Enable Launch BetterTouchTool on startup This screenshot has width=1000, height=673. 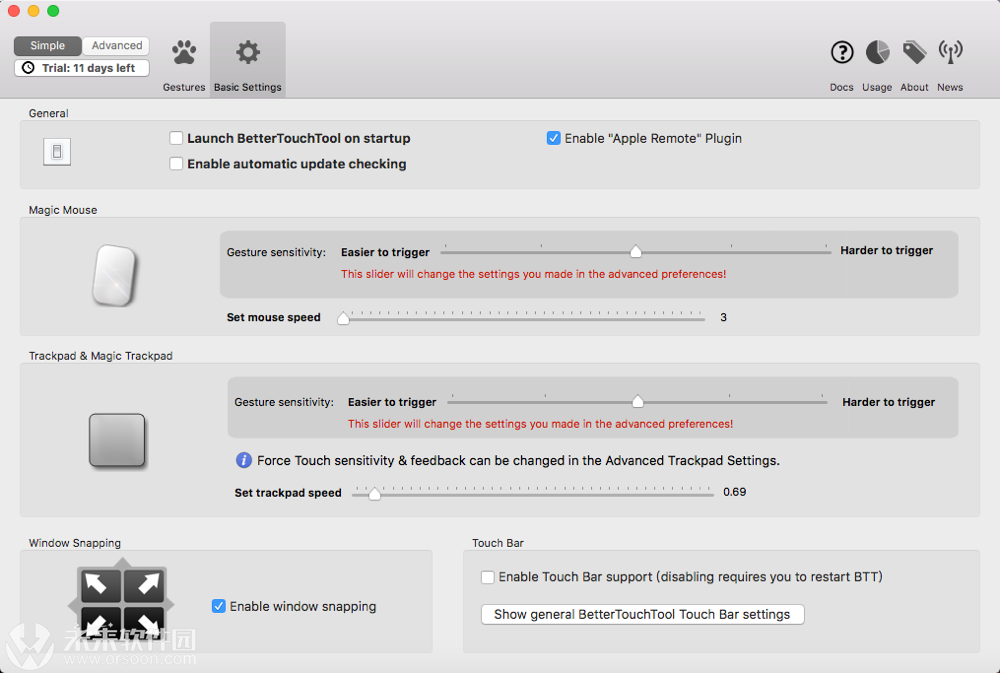(176, 139)
